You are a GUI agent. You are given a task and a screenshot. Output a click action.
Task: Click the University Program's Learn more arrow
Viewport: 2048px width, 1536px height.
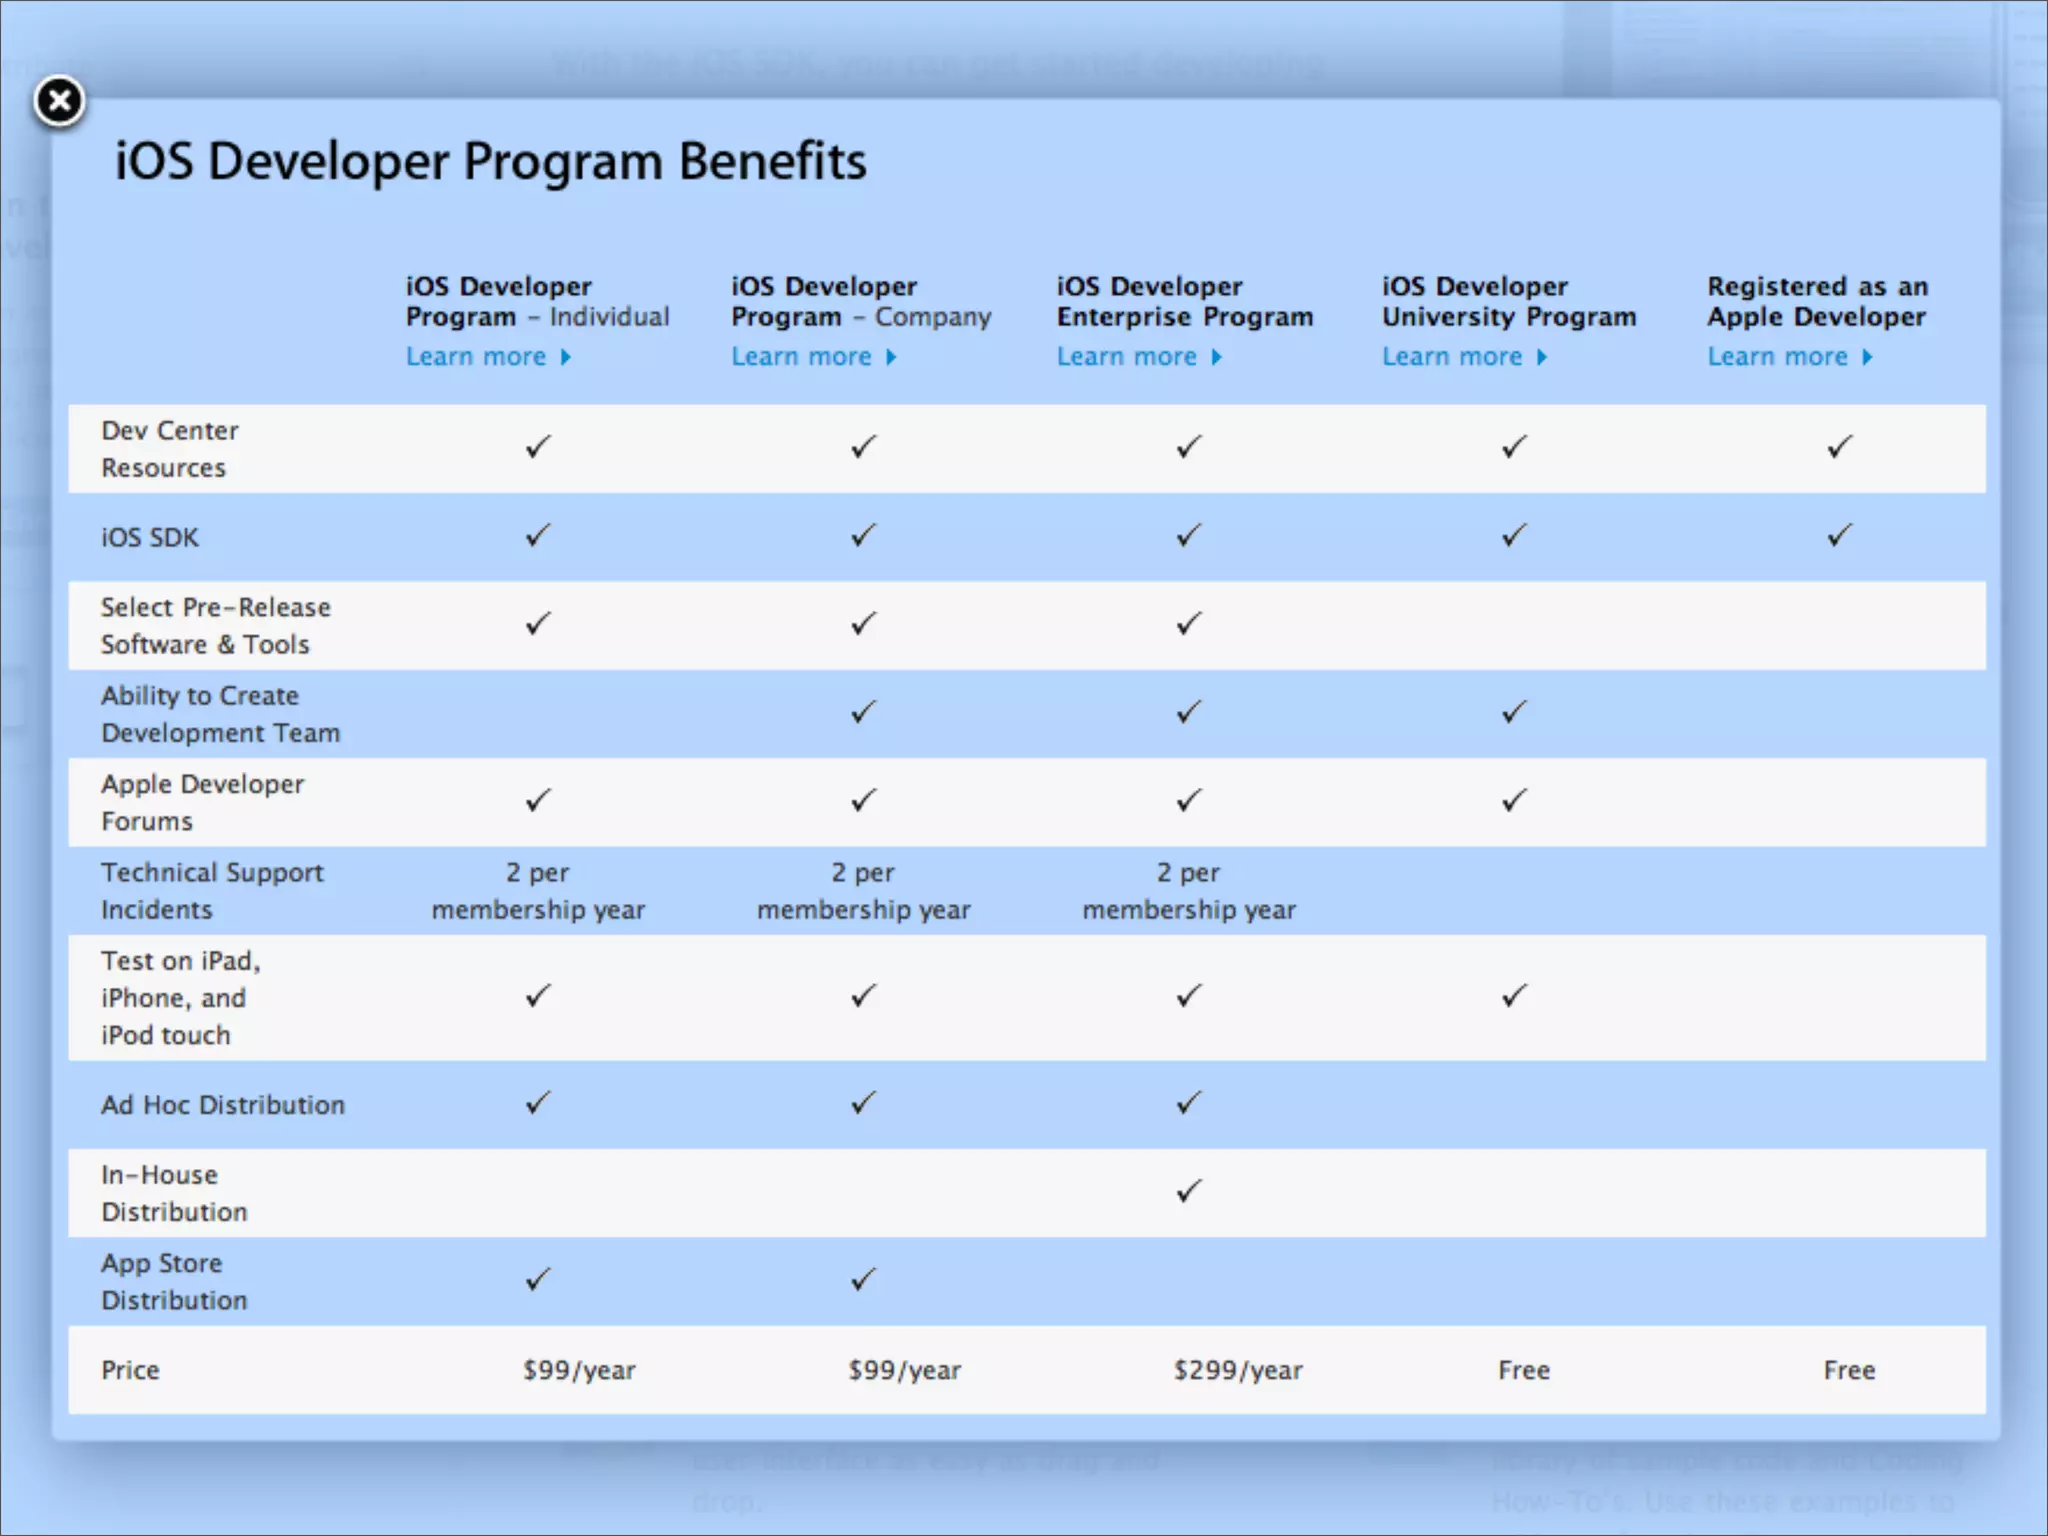[x=1542, y=357]
